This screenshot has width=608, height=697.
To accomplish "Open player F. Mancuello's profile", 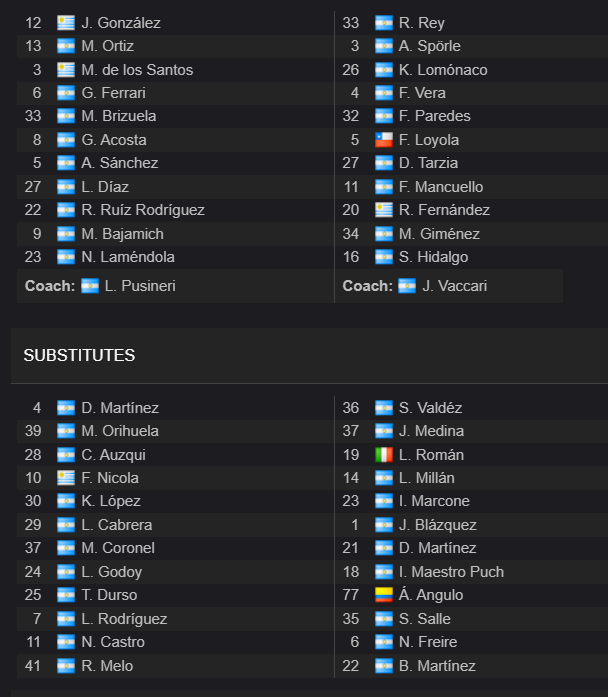I will (441, 187).
